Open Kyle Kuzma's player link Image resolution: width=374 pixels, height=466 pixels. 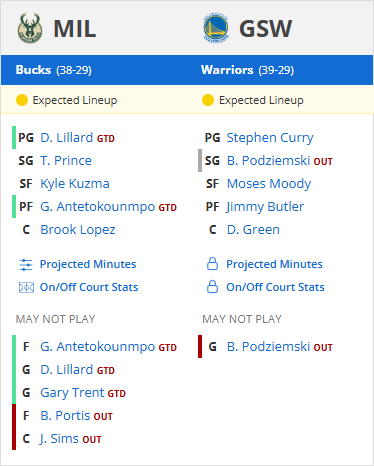(75, 184)
